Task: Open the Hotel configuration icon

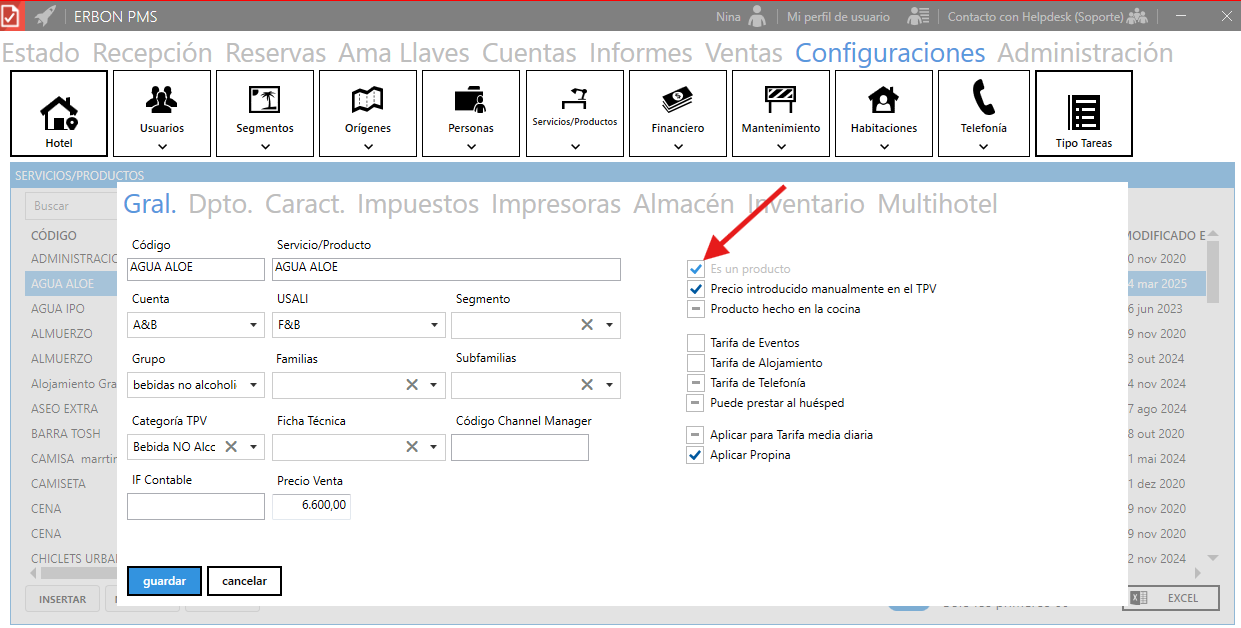Action: (59, 113)
